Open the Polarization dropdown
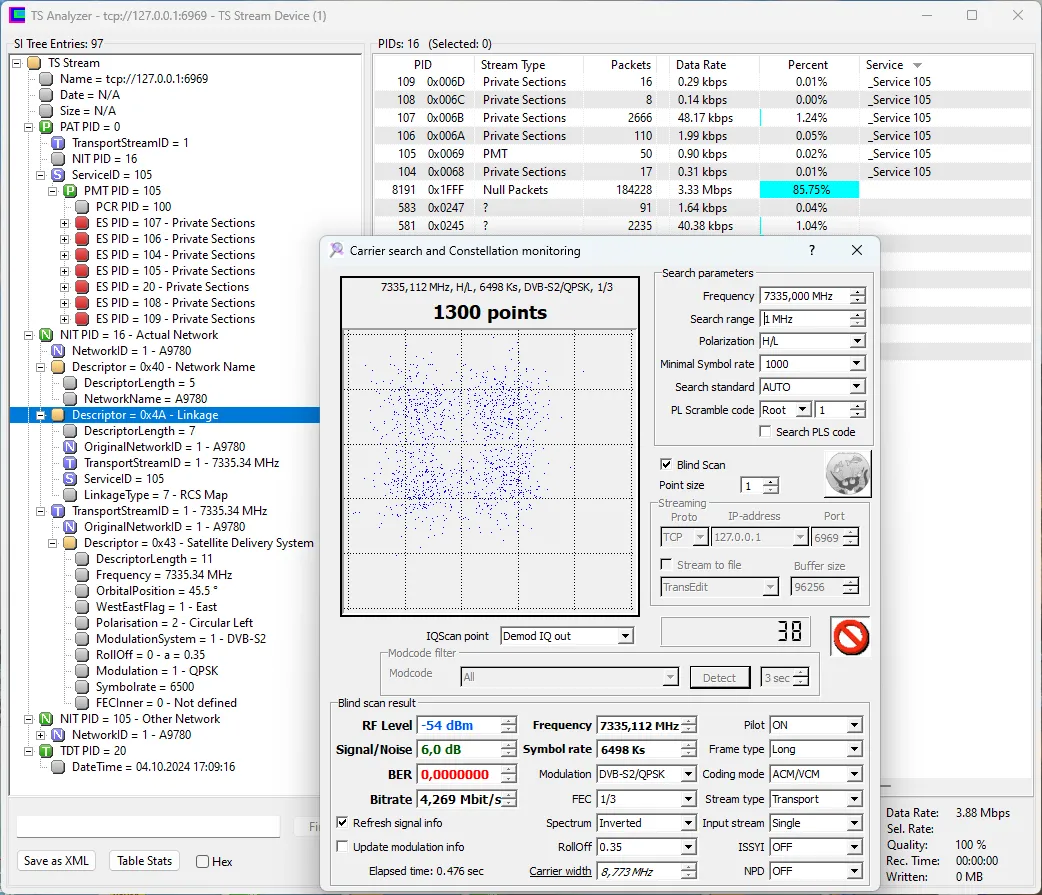This screenshot has width=1042, height=895. point(857,341)
